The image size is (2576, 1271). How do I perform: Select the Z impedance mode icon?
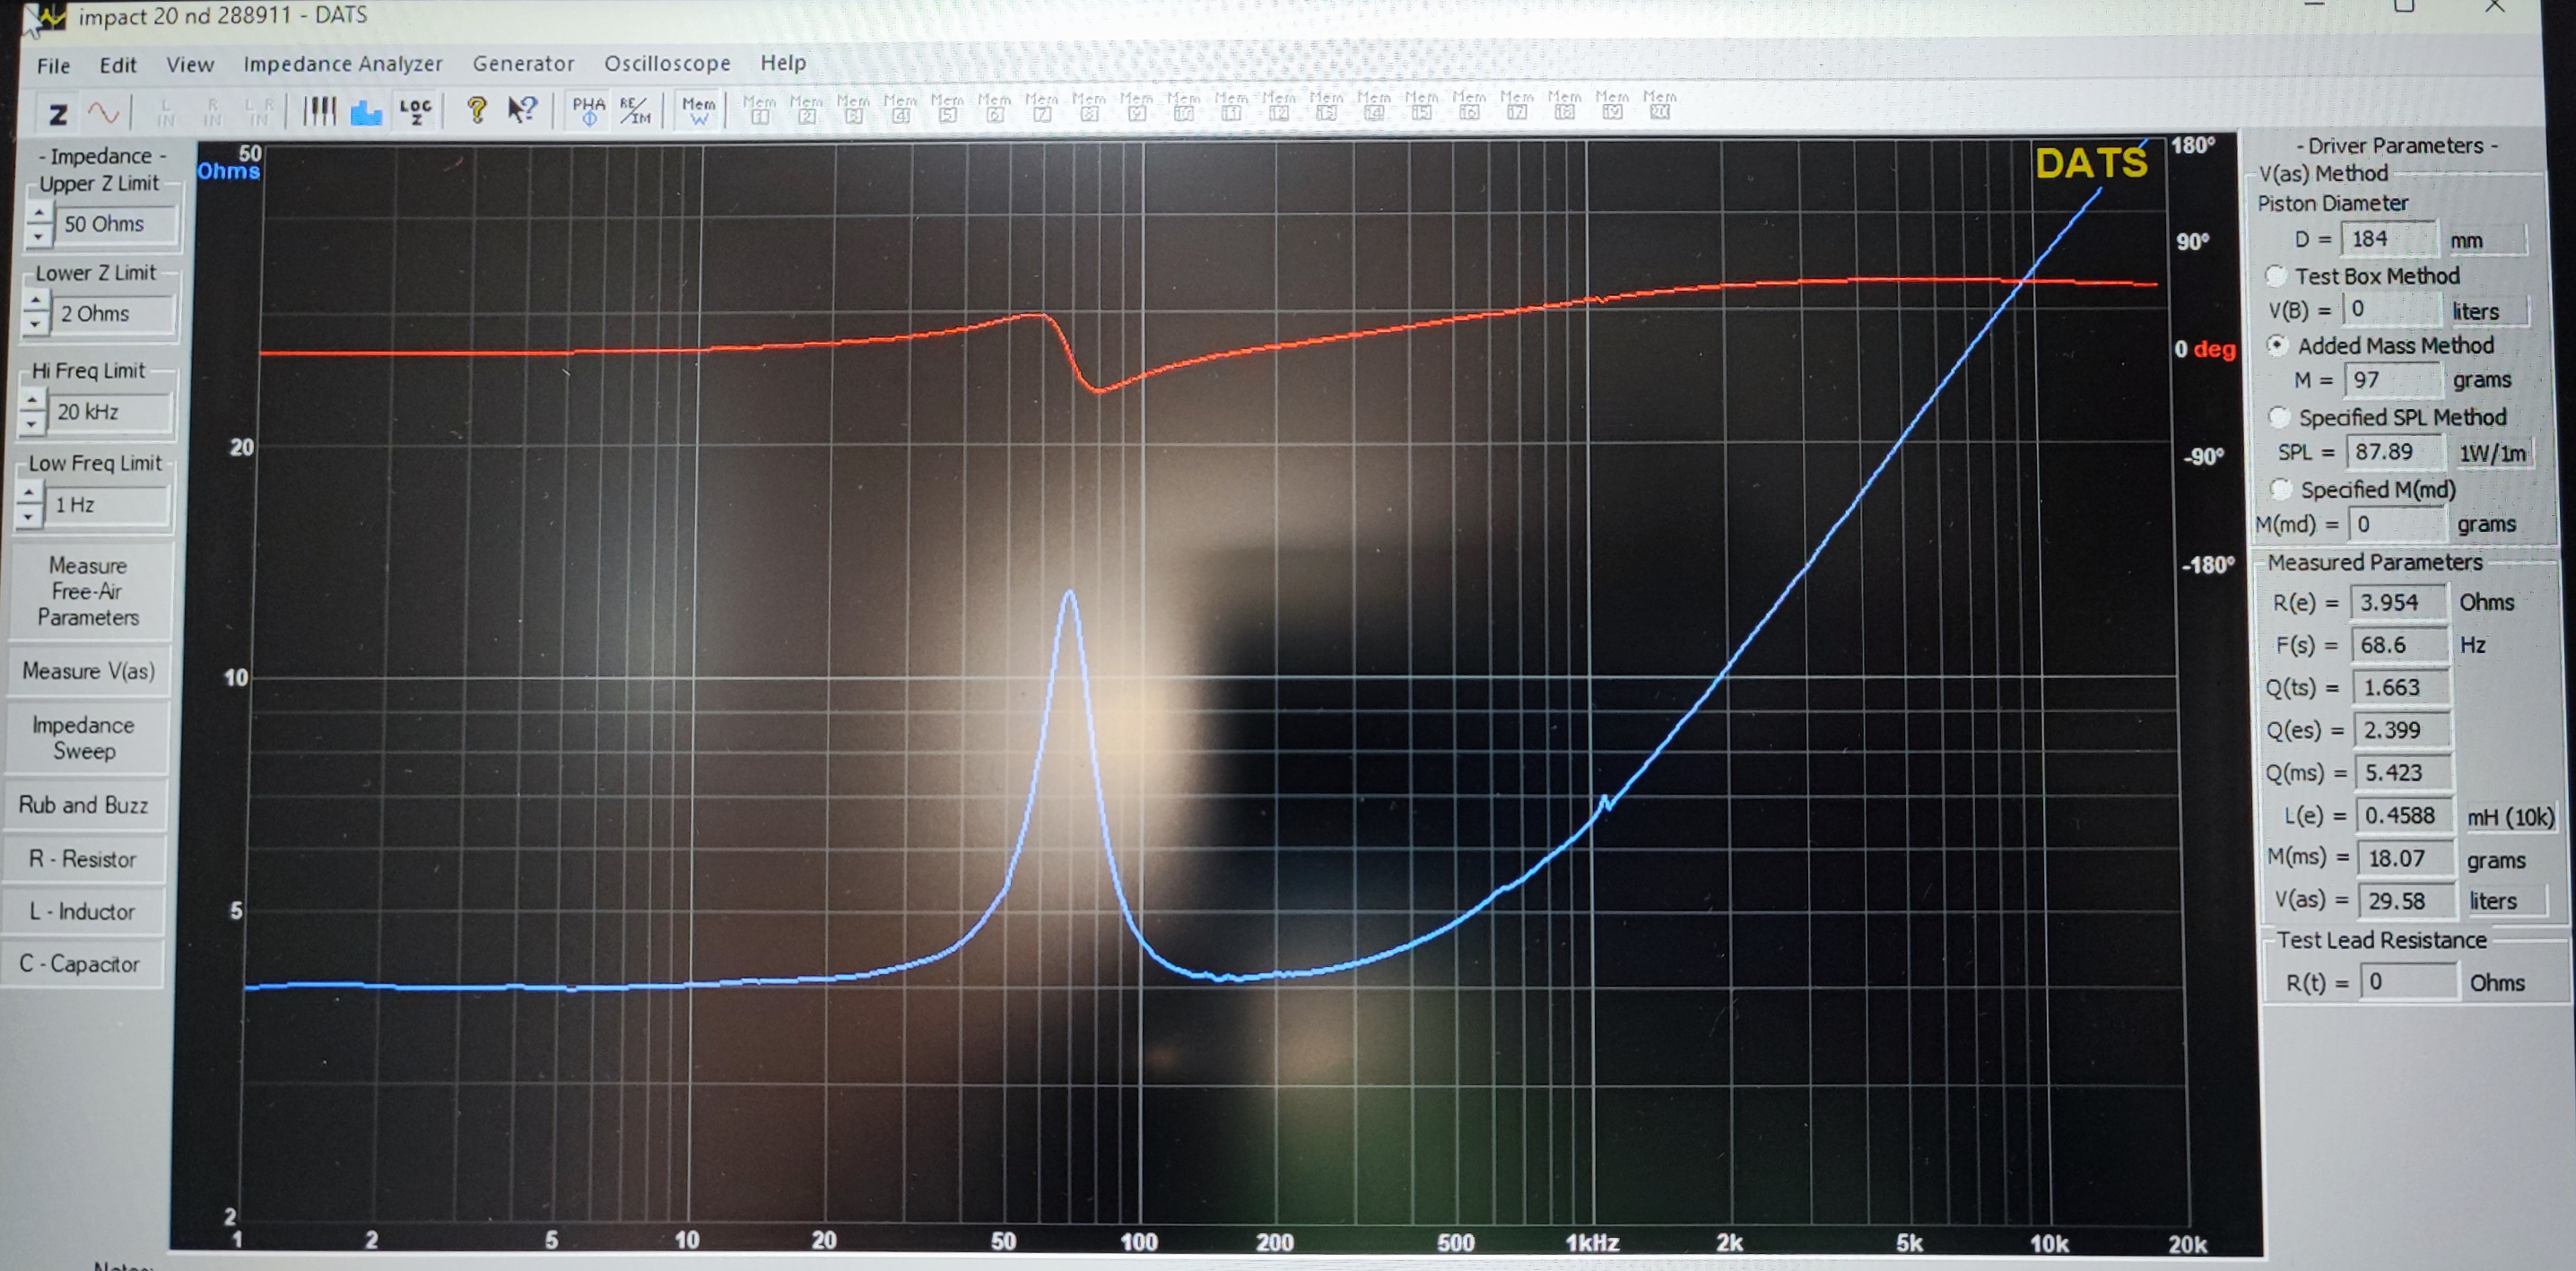(x=58, y=115)
